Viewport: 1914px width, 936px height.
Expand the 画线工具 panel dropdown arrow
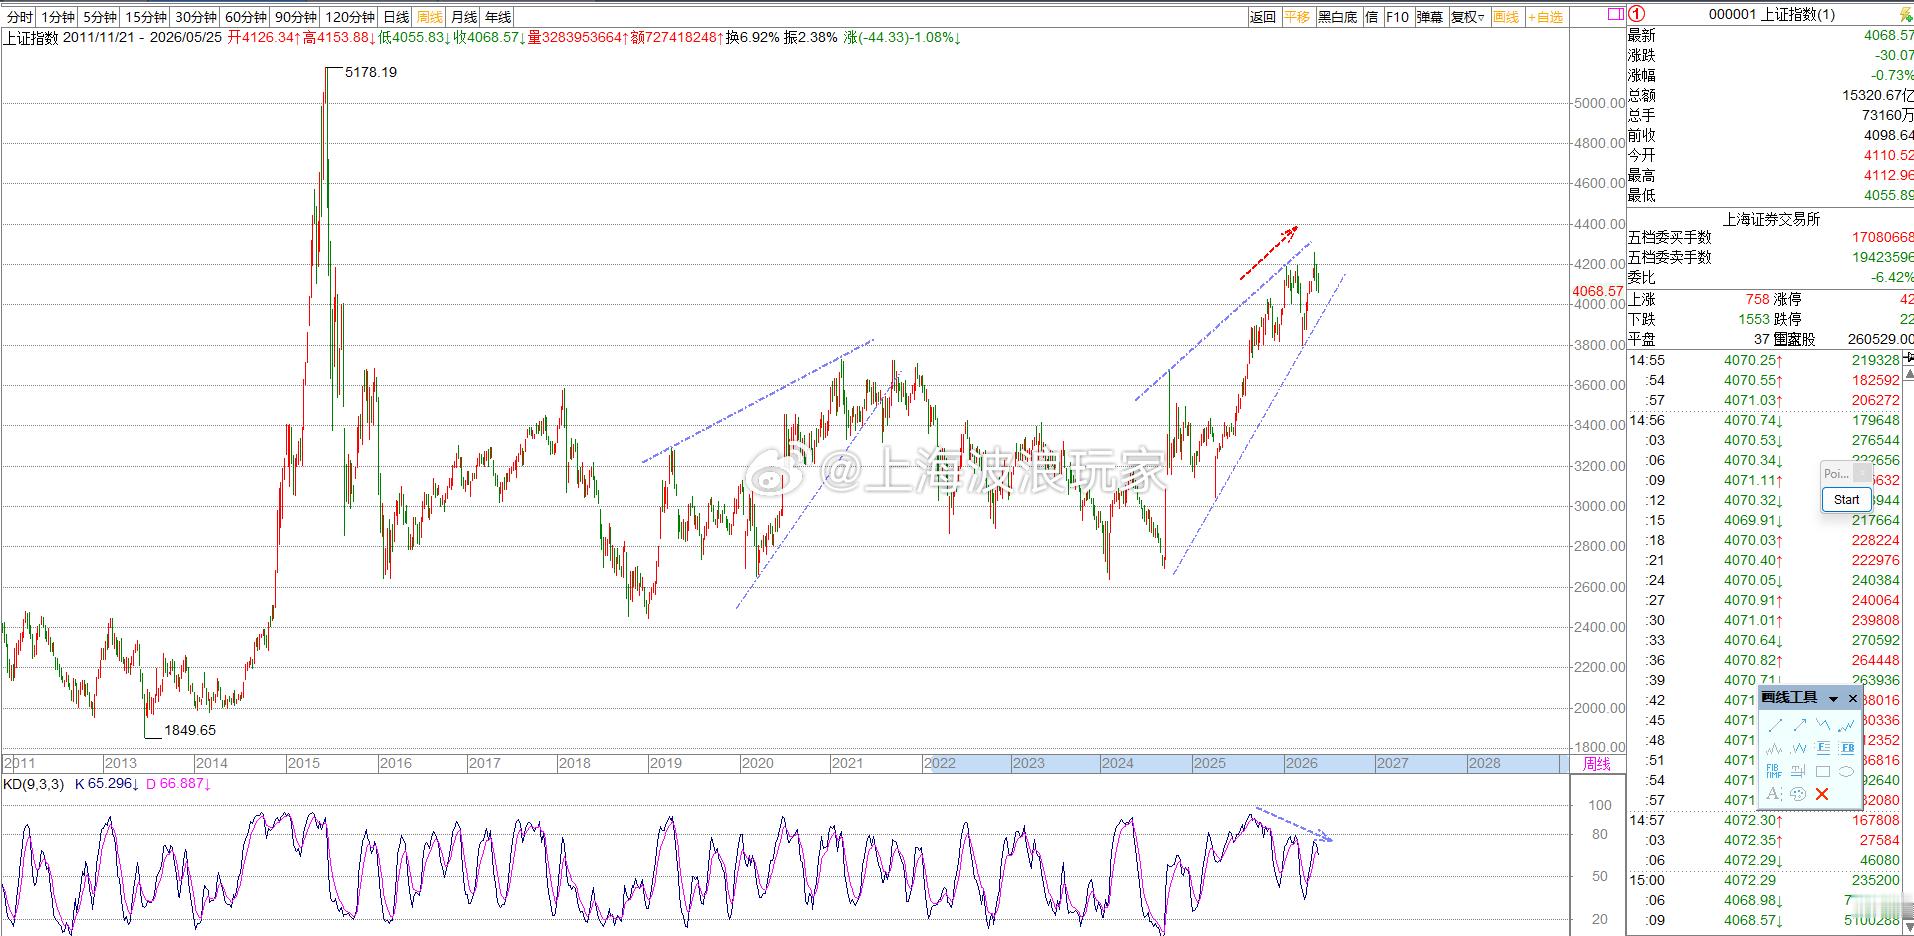[1834, 699]
